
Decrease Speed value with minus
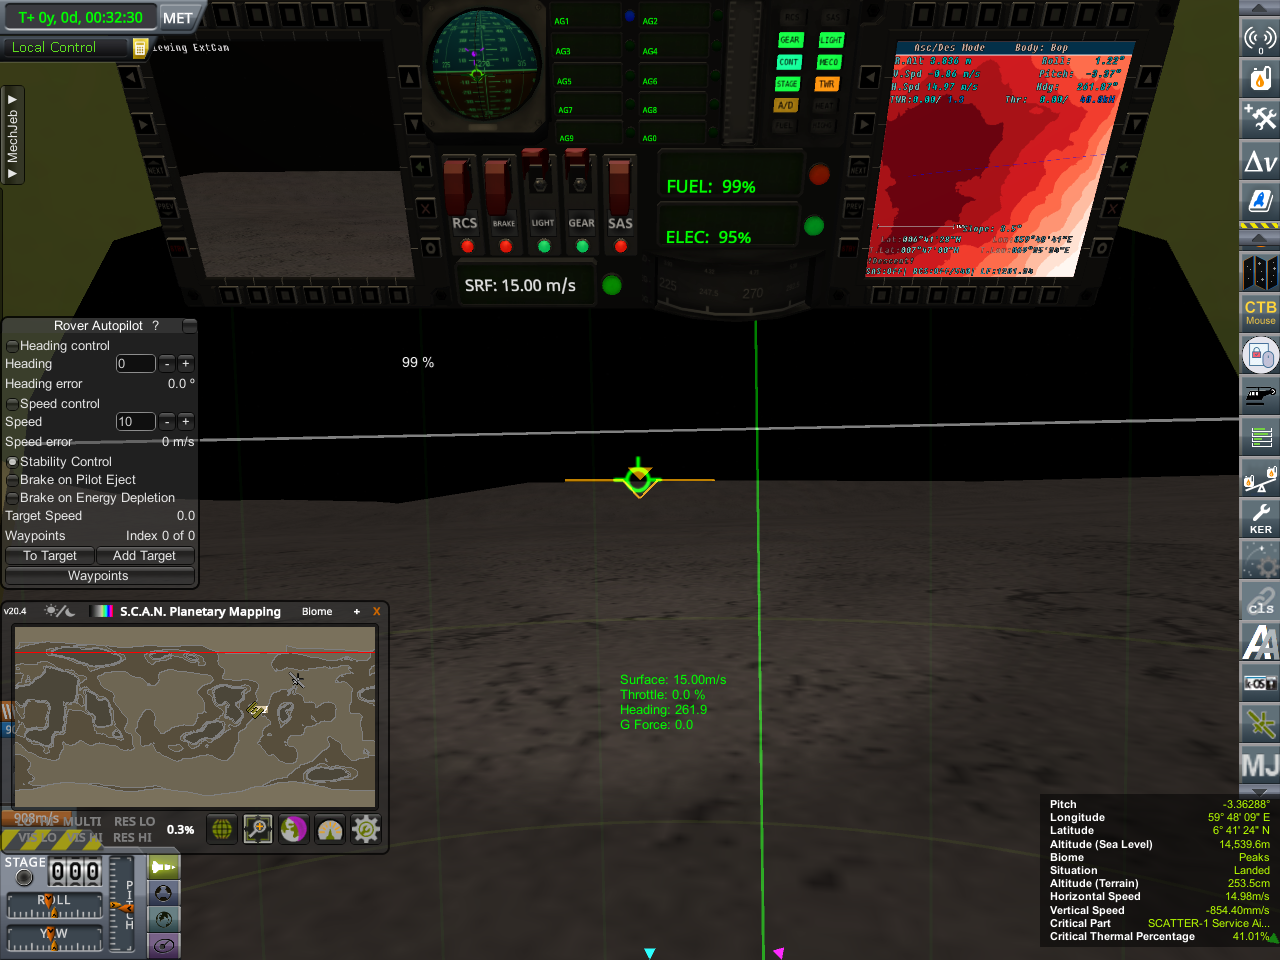click(167, 422)
